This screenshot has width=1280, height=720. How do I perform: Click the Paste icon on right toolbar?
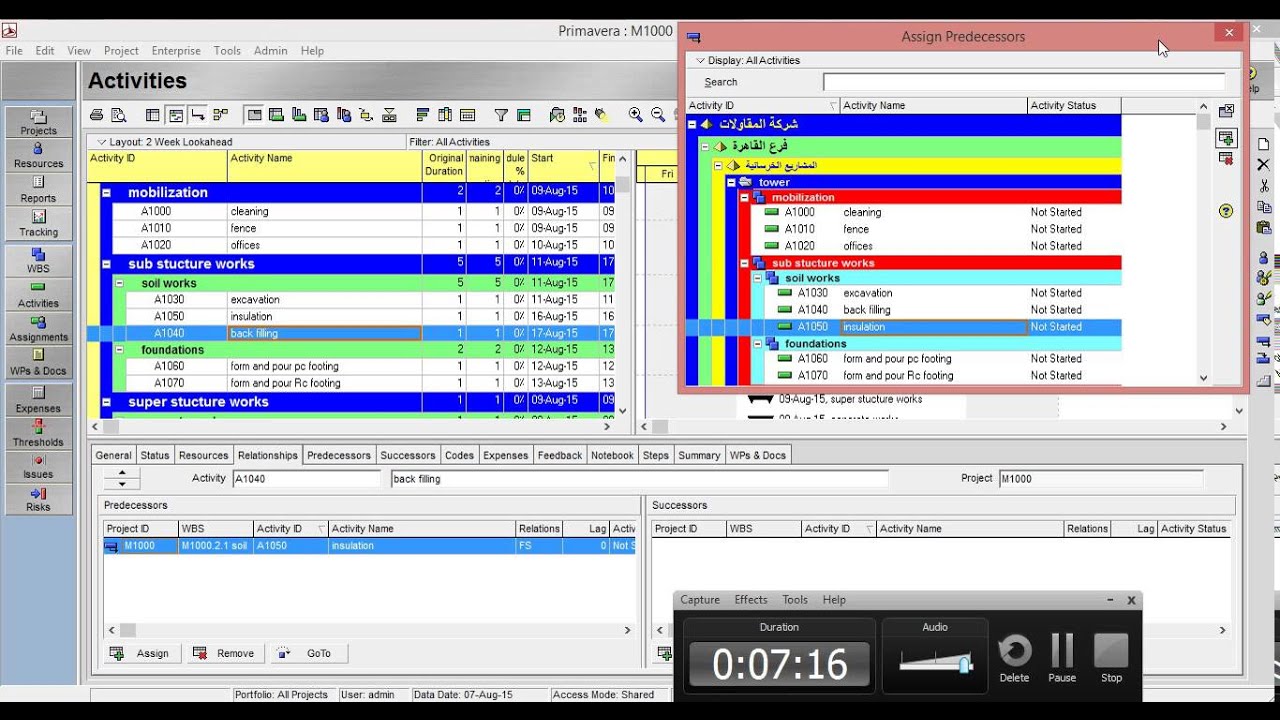point(1263,229)
